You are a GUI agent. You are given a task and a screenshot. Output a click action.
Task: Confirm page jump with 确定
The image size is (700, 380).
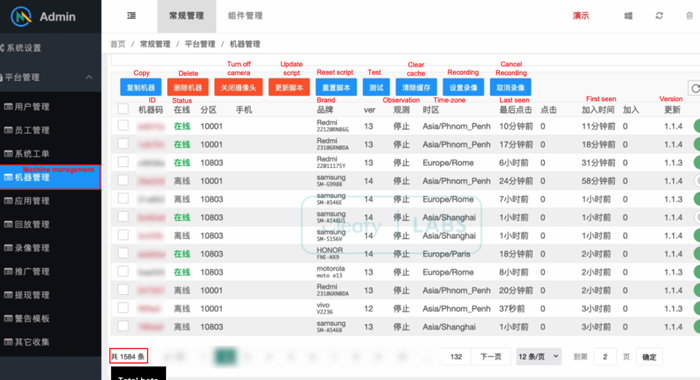[649, 357]
